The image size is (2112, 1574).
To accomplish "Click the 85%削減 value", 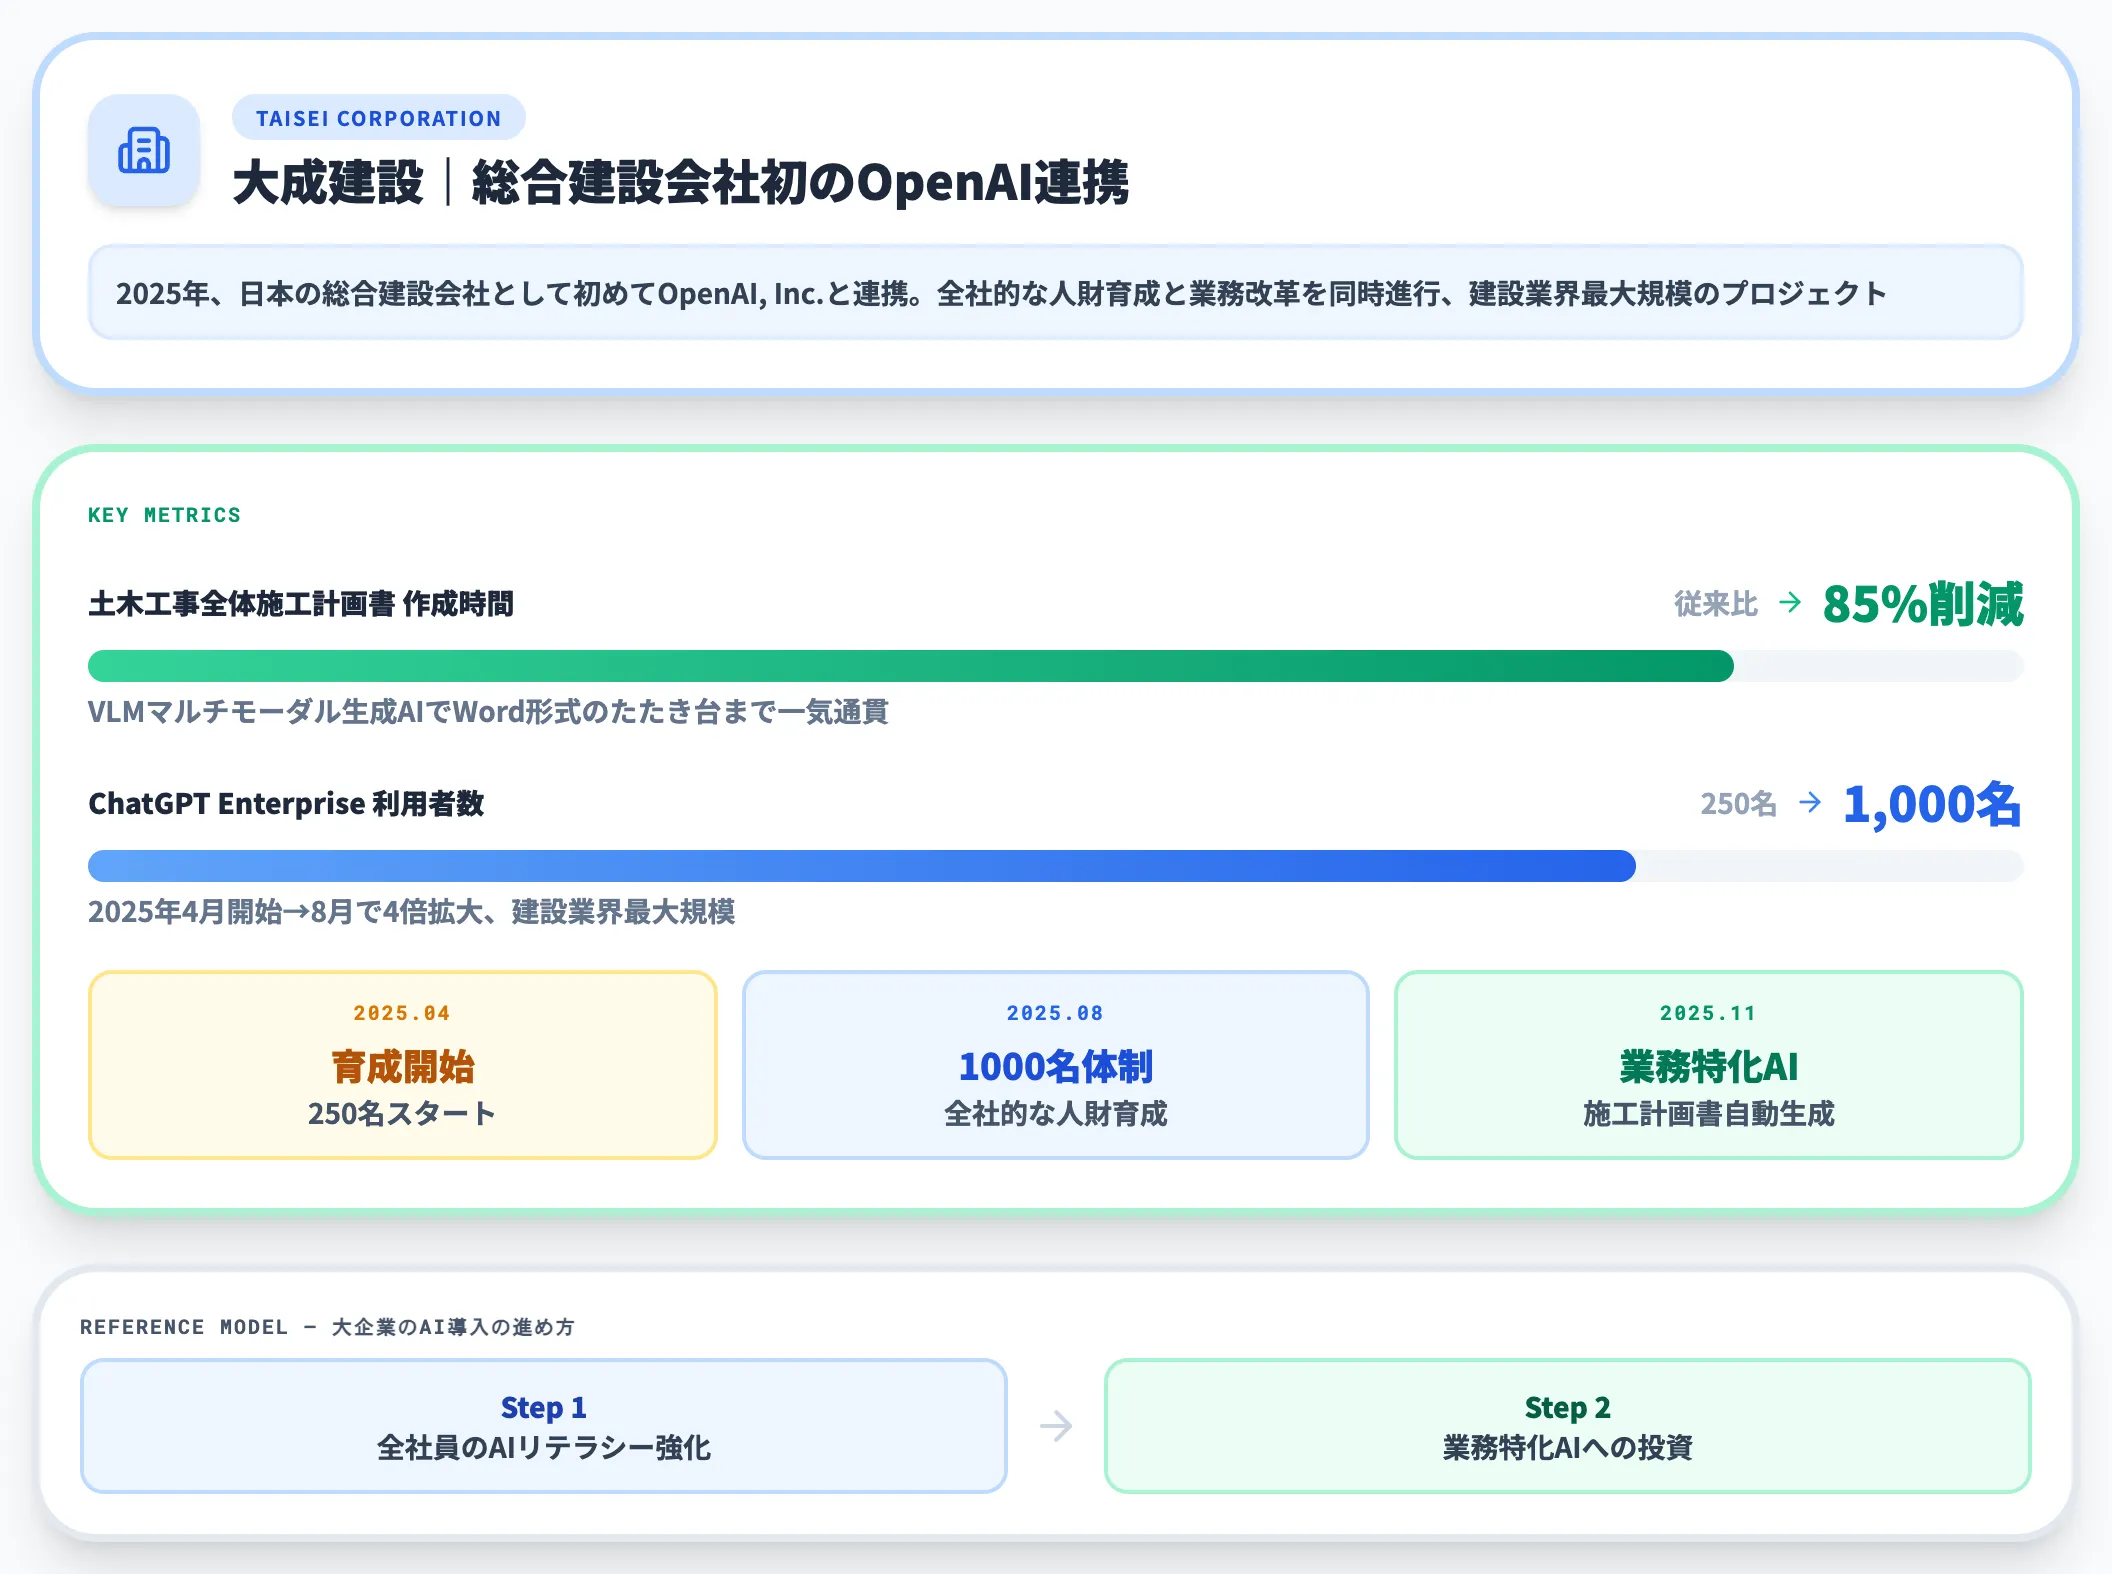I will pyautogui.click(x=1922, y=603).
